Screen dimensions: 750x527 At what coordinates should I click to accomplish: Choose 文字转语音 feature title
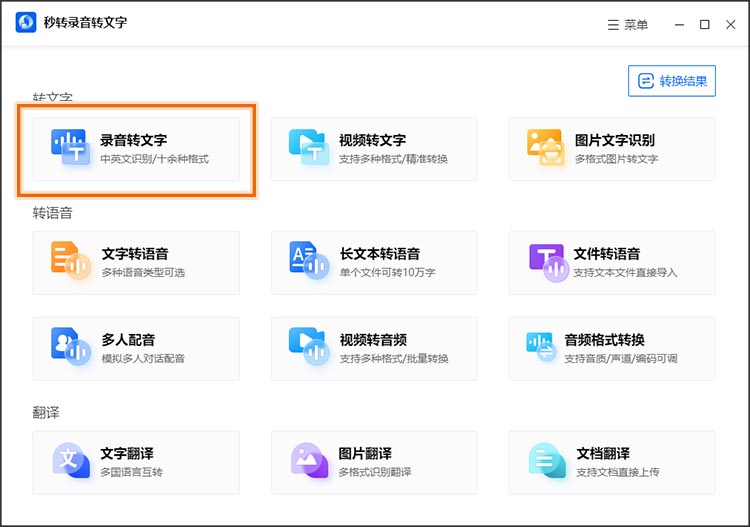[x=135, y=253]
